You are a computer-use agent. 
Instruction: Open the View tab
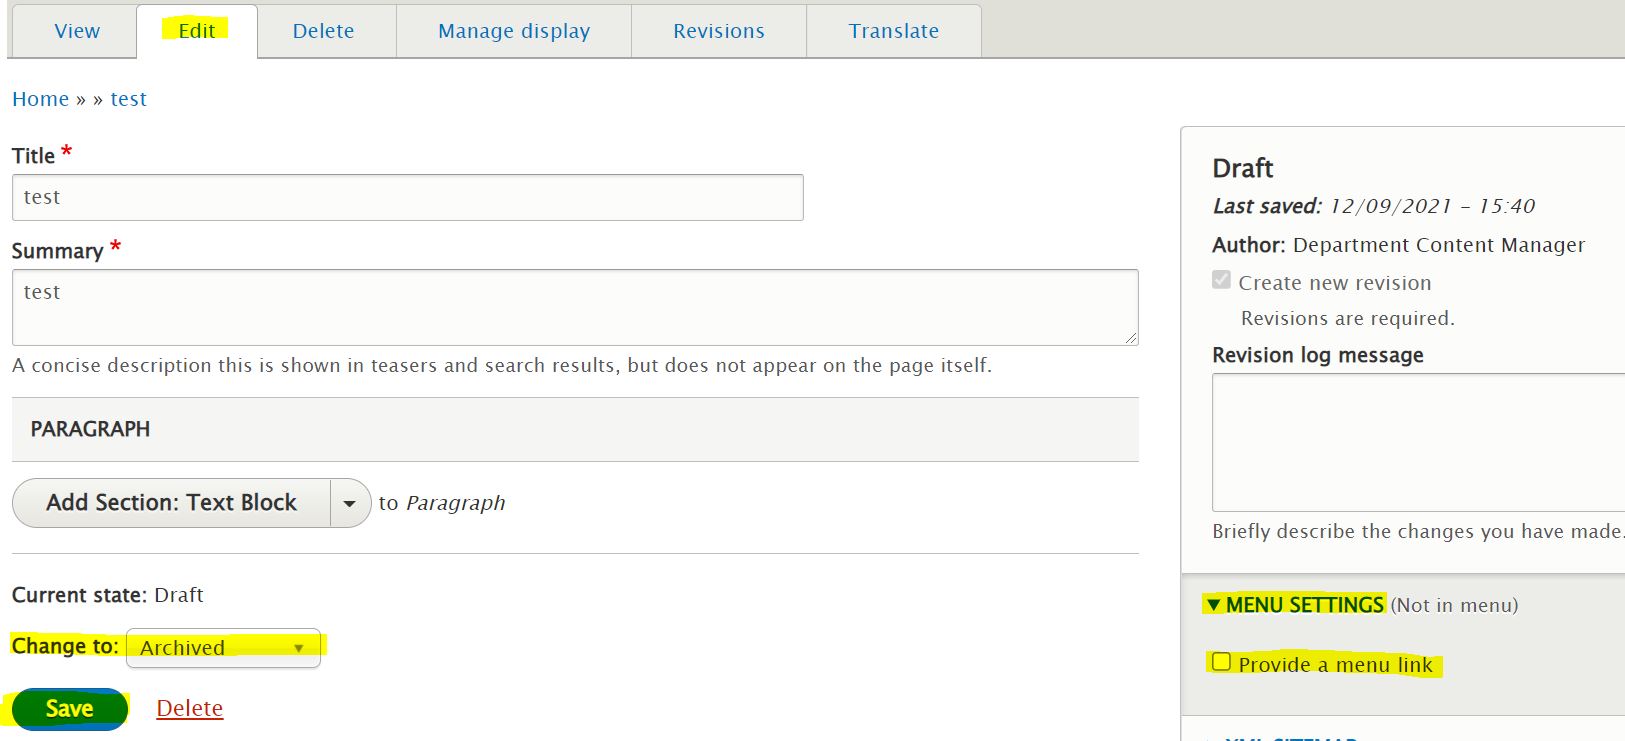pyautogui.click(x=77, y=31)
